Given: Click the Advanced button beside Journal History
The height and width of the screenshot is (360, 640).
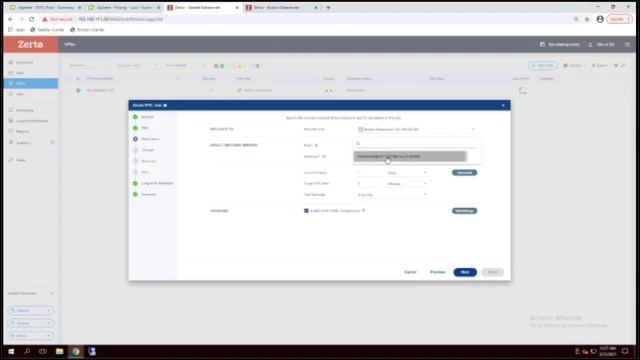Looking at the screenshot, I should [464, 173].
